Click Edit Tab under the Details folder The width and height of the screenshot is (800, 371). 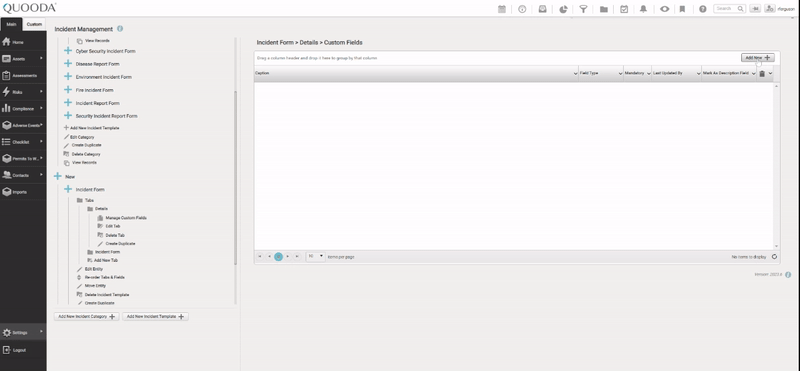113,226
